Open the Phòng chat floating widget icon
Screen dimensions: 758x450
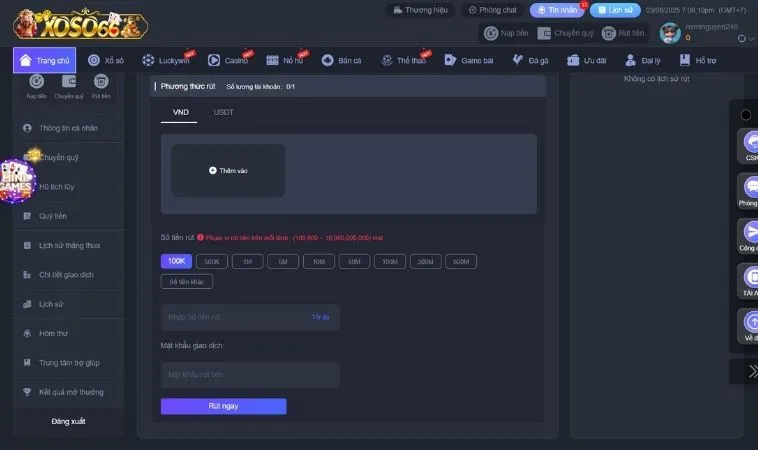(751, 188)
